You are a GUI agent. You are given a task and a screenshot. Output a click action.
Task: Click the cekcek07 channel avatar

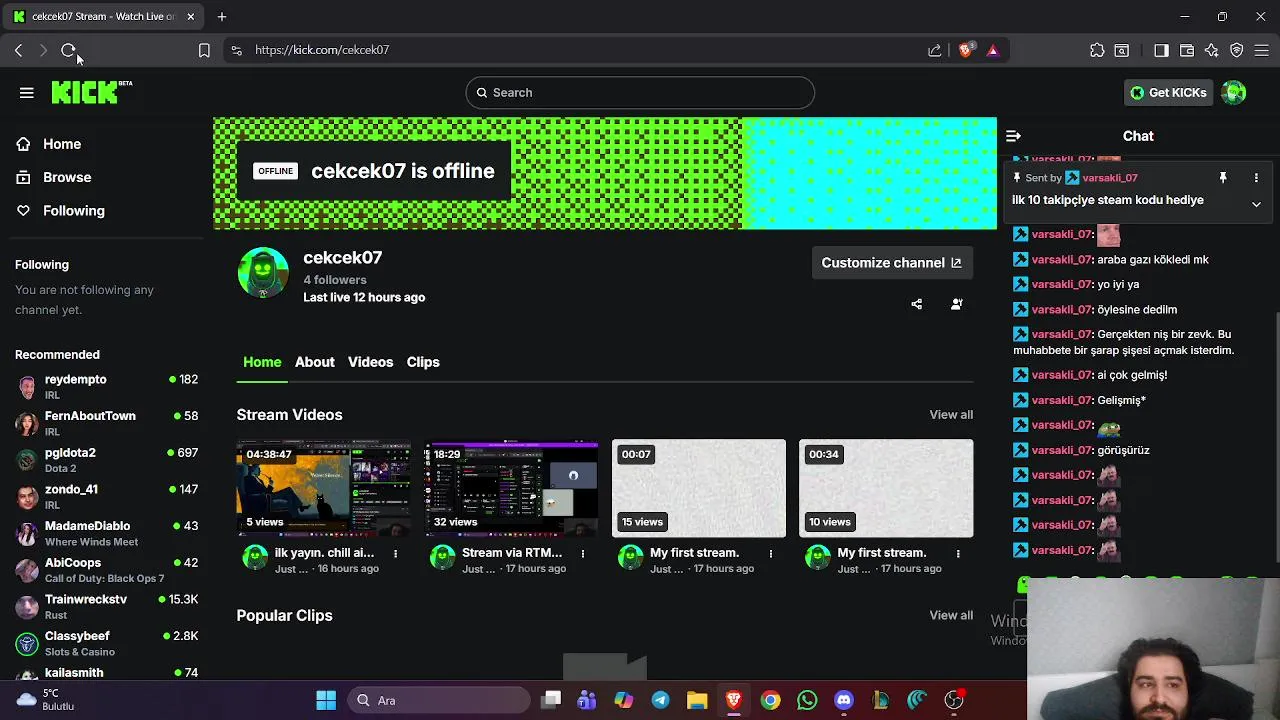[263, 273]
